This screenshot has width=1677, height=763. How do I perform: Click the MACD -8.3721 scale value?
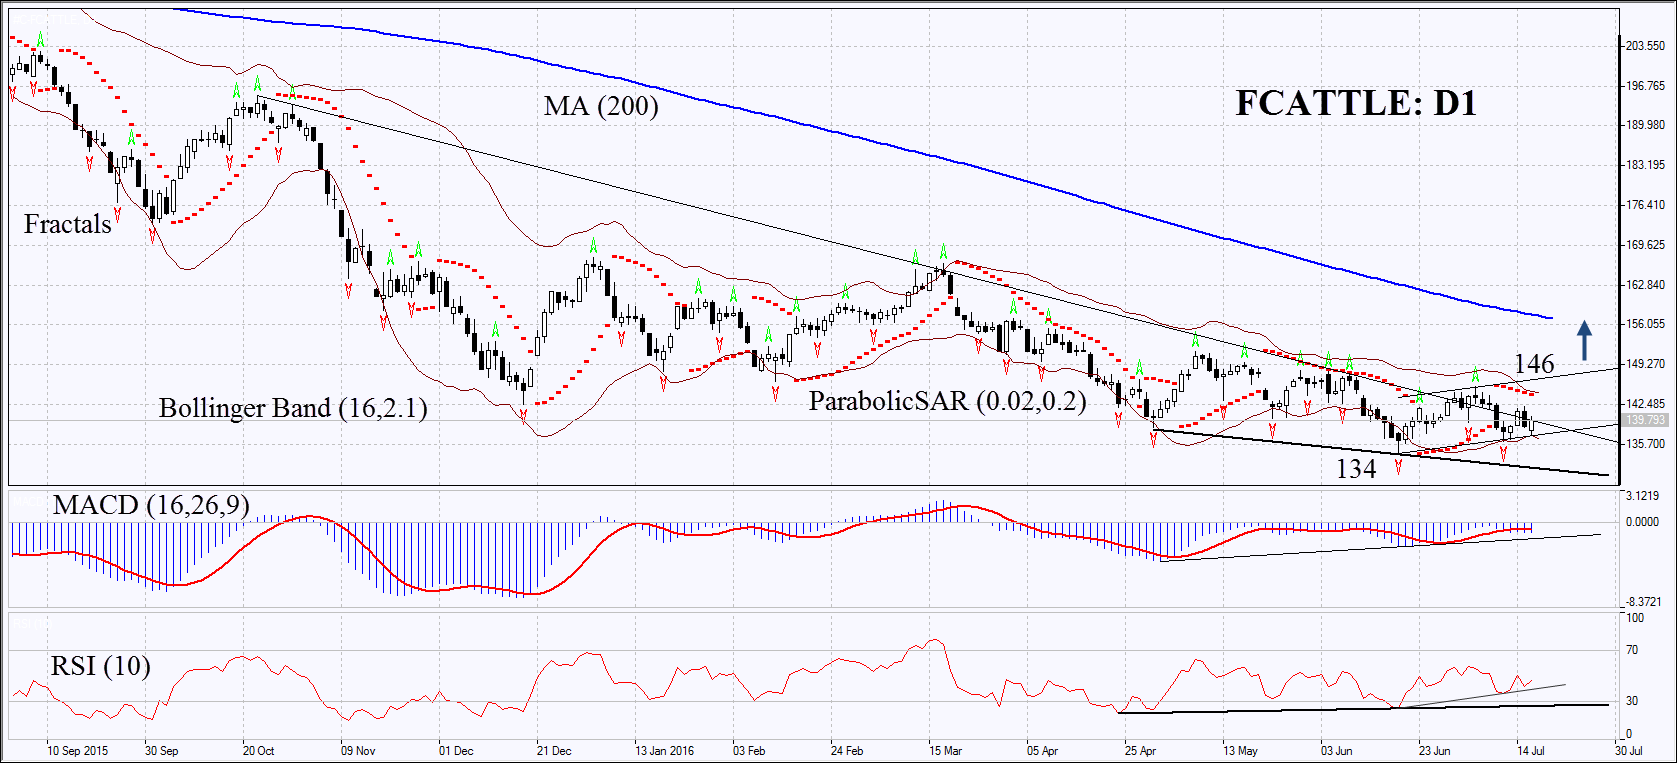coord(1643,602)
